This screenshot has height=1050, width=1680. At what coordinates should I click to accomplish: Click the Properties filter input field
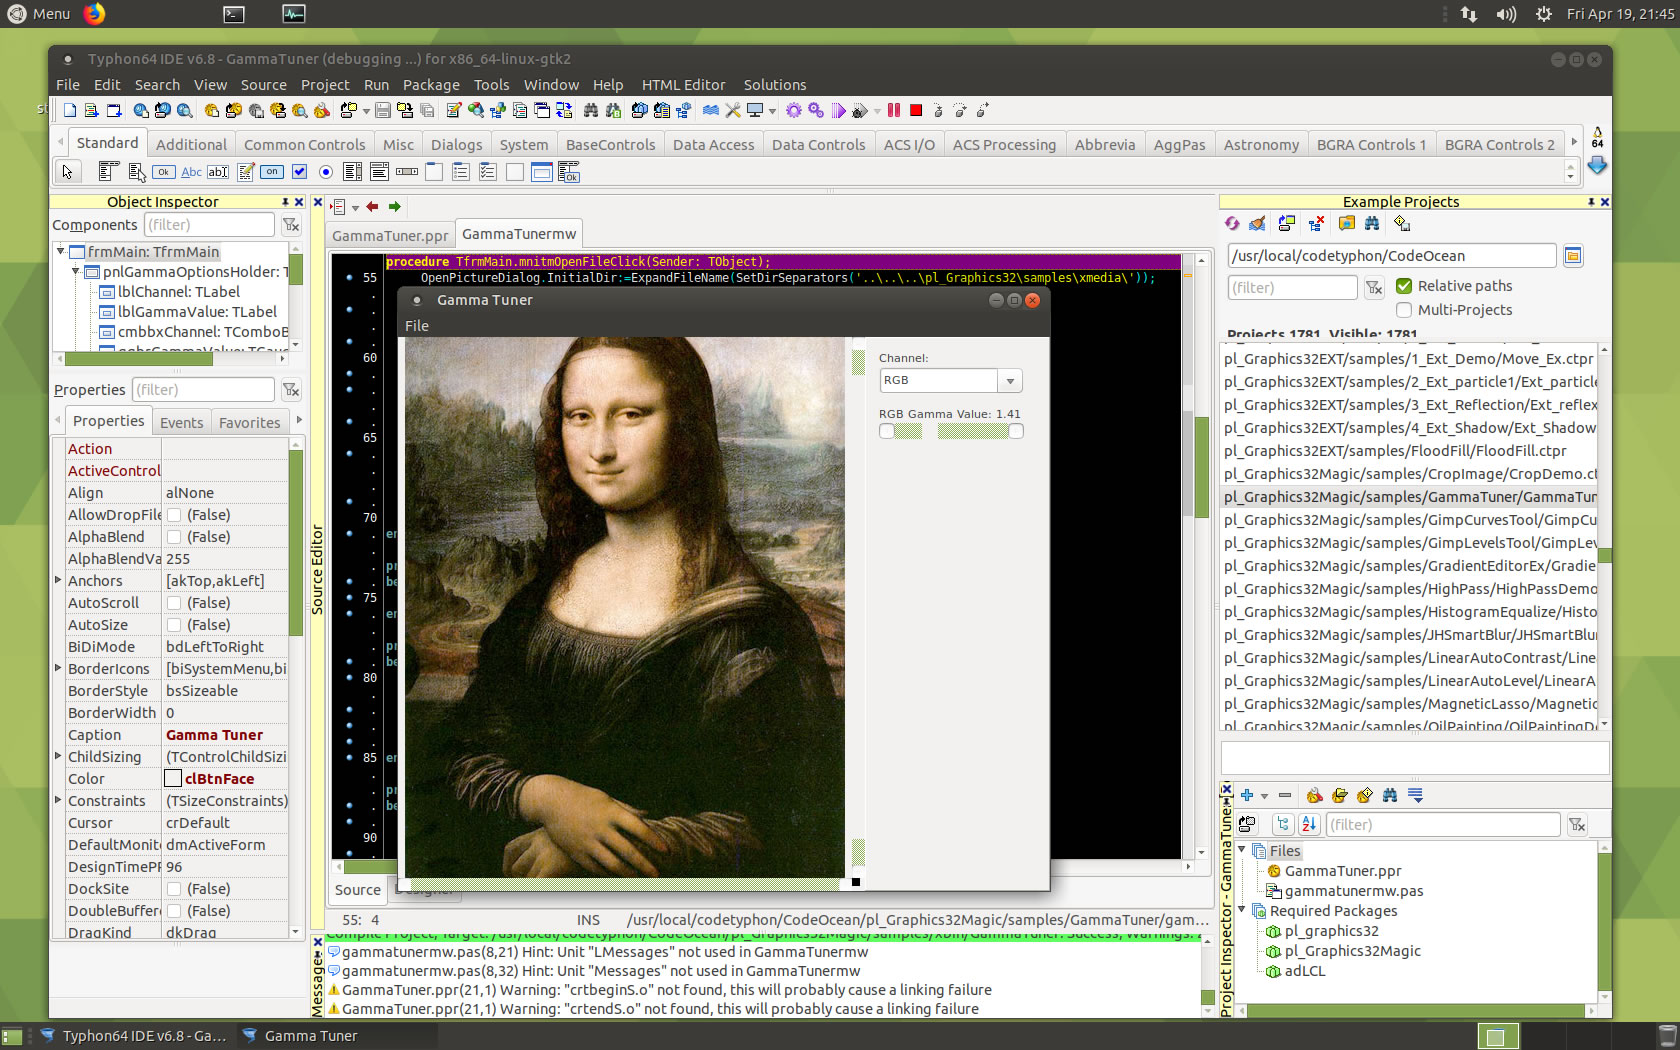[x=203, y=390]
